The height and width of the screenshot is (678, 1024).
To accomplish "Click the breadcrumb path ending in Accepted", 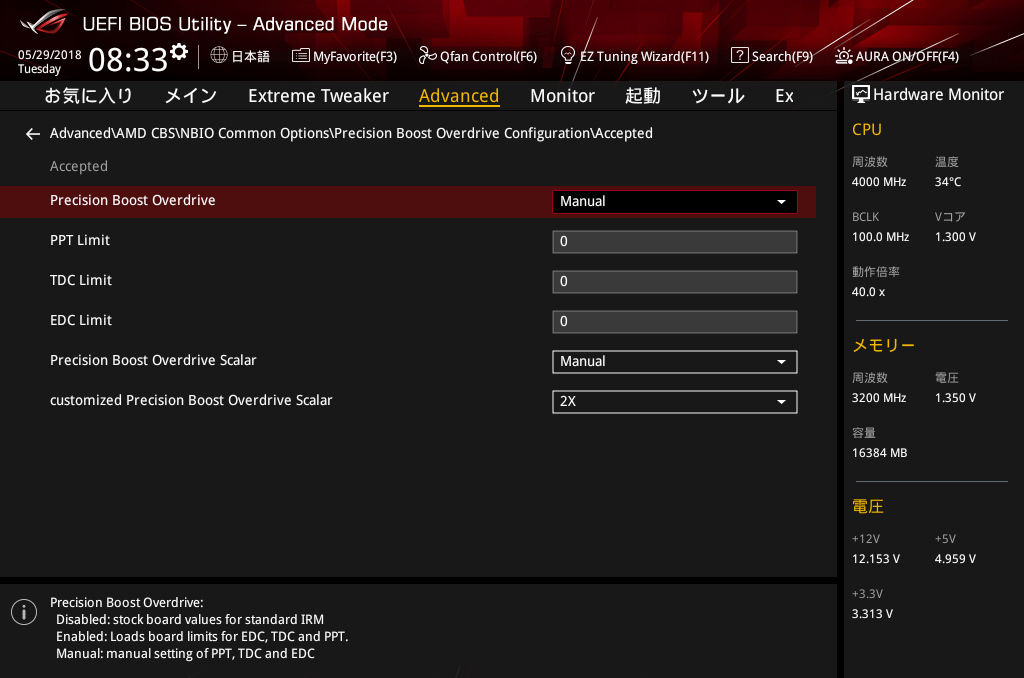I will point(351,133).
